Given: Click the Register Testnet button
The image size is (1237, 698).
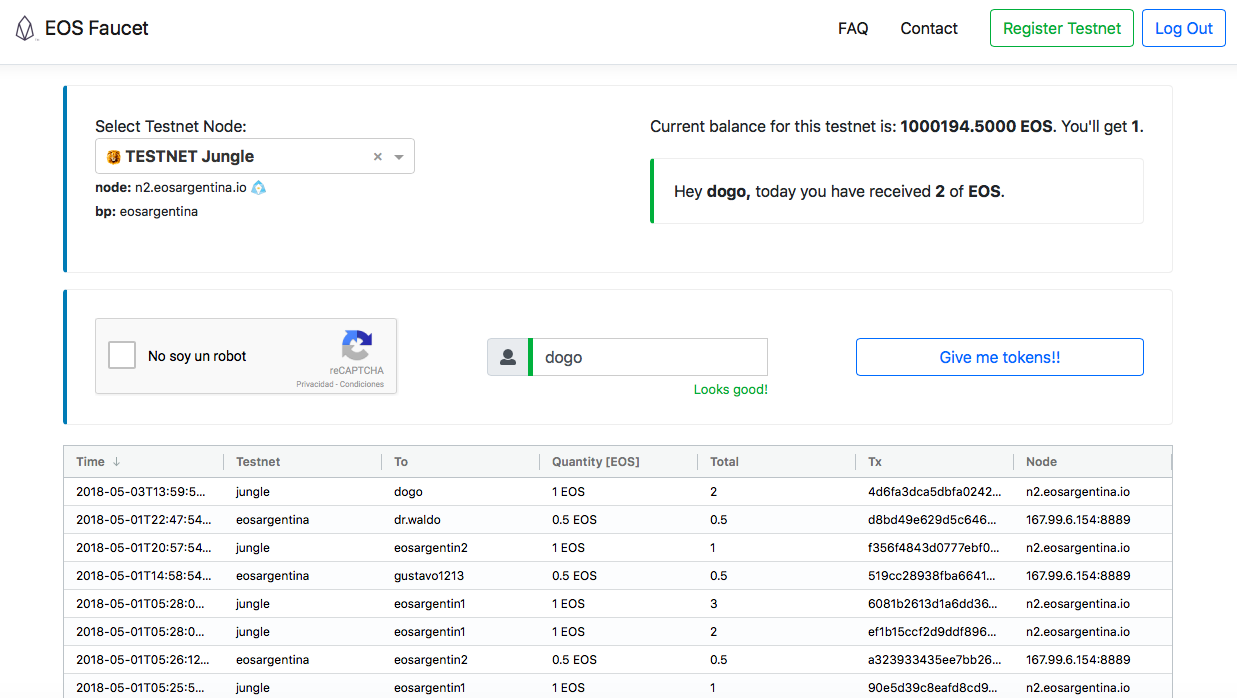Looking at the screenshot, I should [1062, 29].
